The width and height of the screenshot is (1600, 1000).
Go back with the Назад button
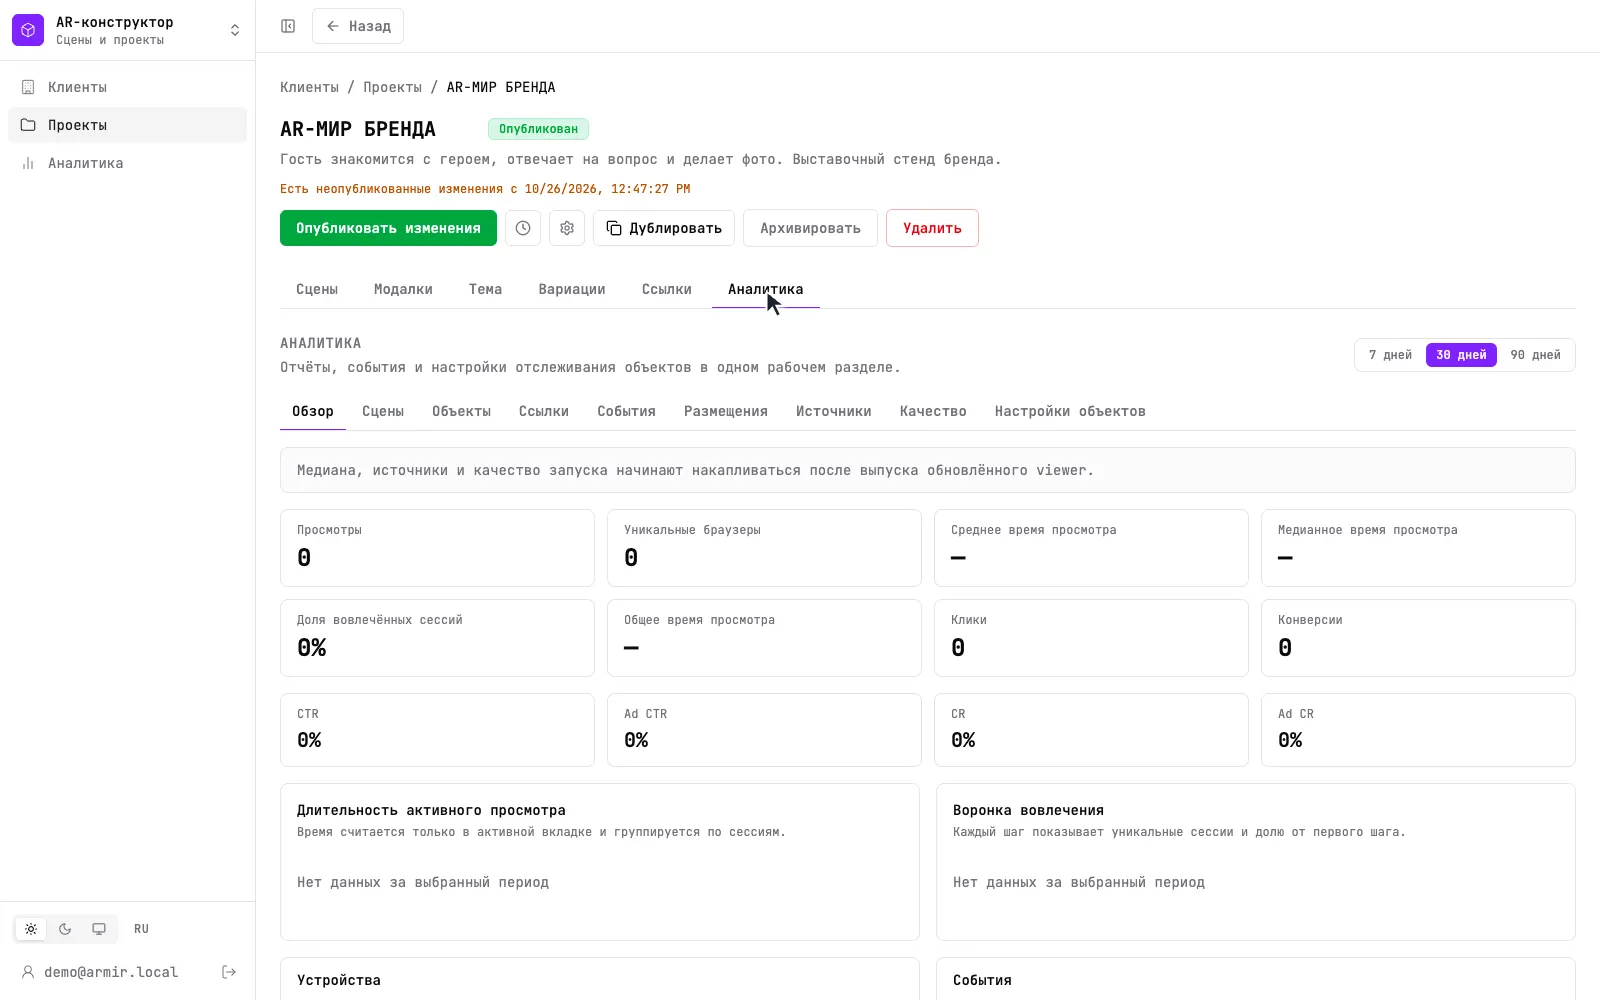[x=358, y=26]
